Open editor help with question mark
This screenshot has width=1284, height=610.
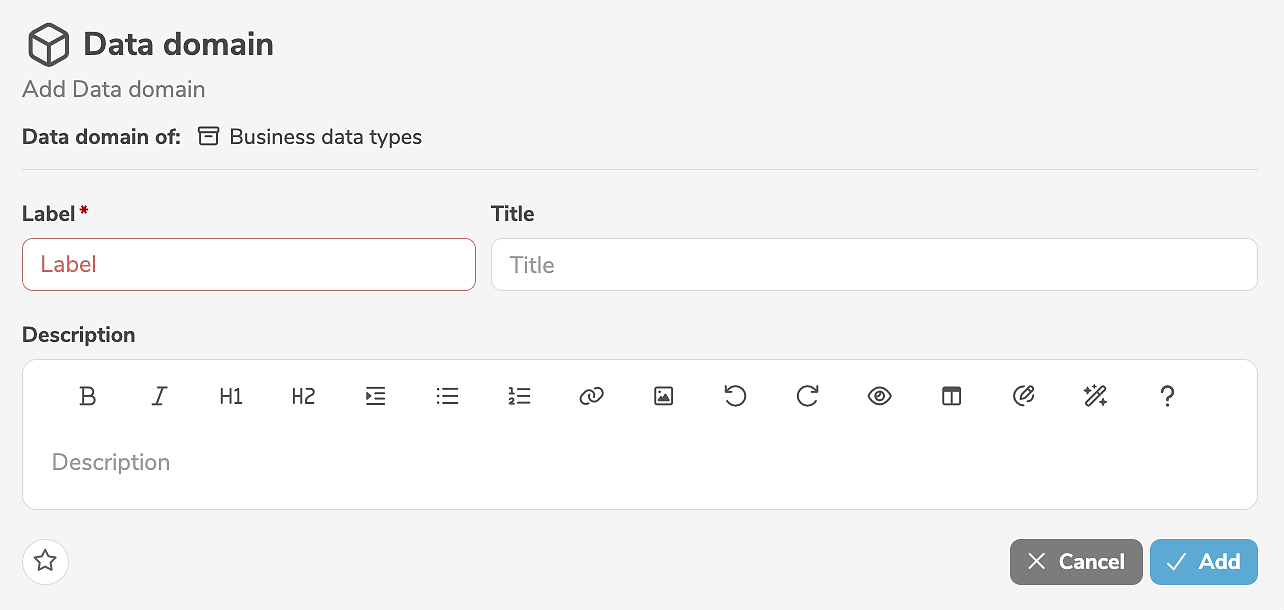click(x=1167, y=397)
